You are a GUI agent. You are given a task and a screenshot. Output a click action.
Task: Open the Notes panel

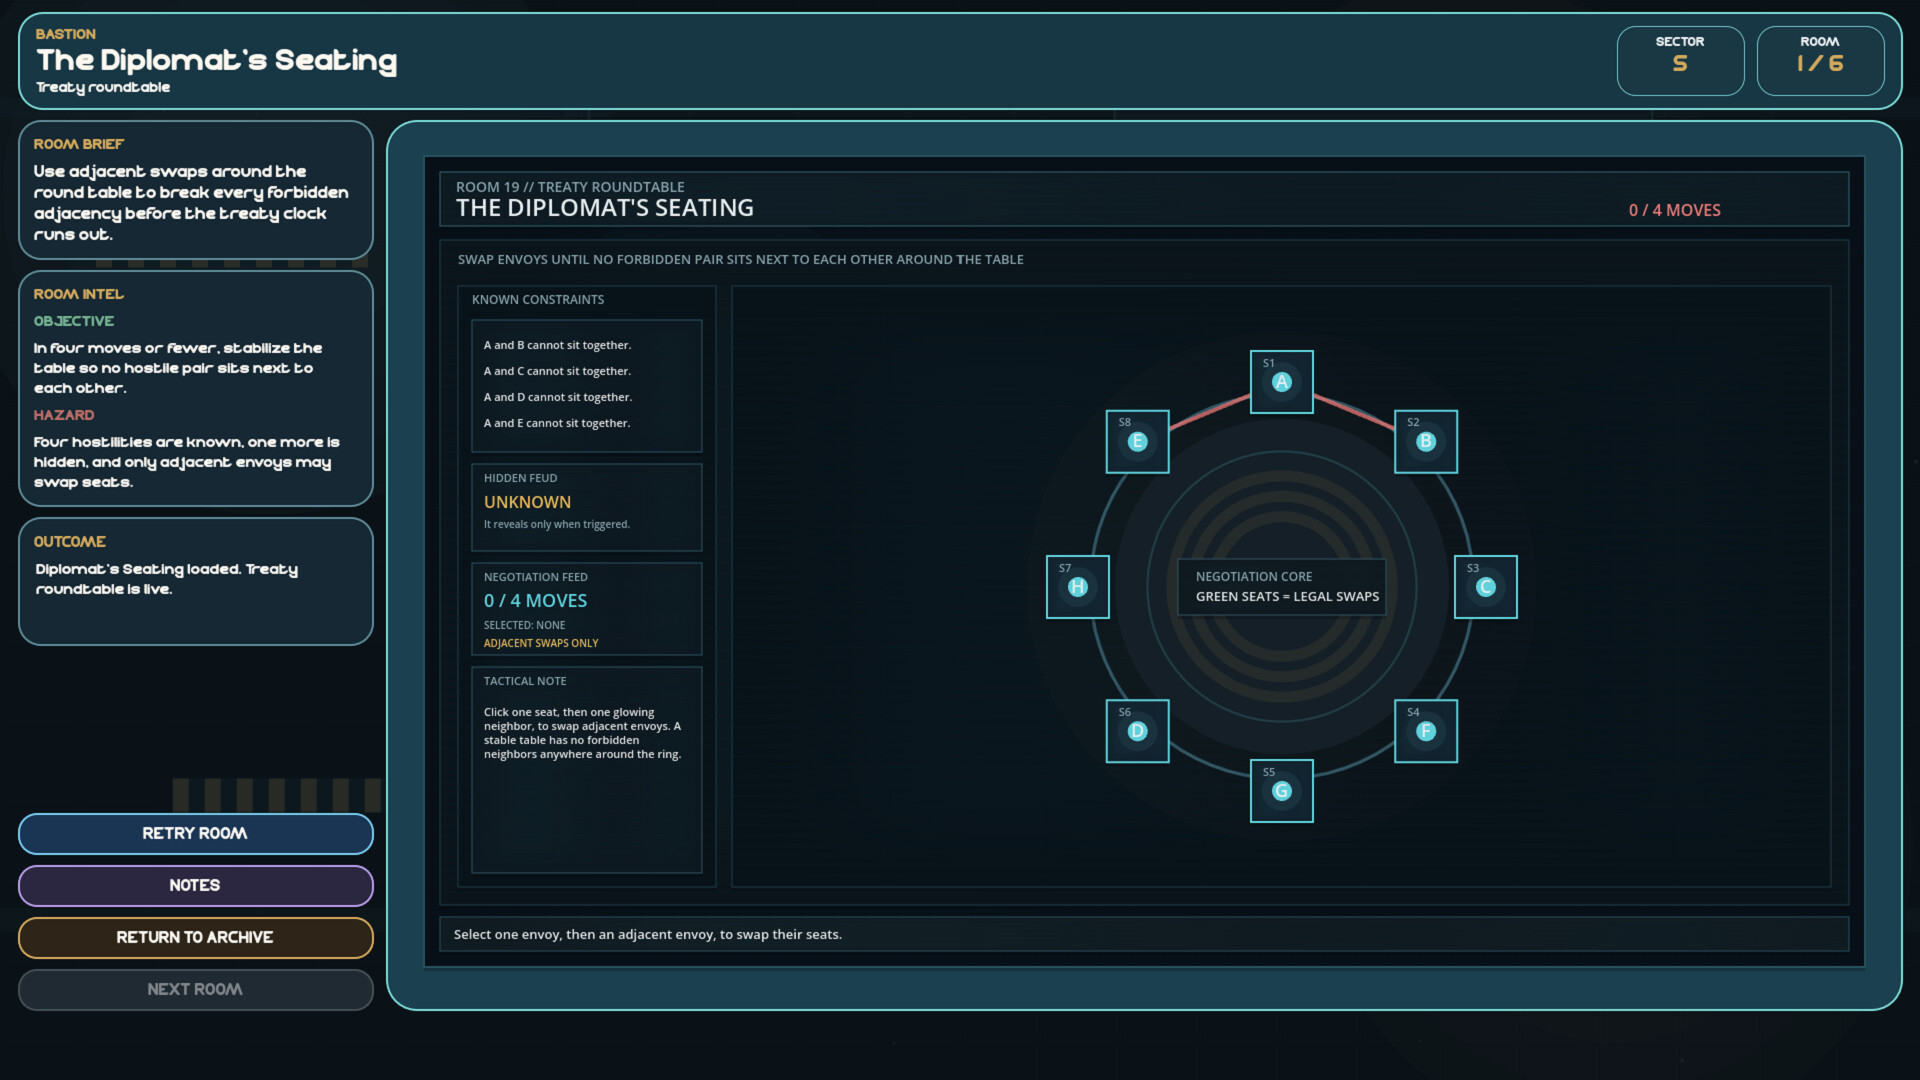click(195, 886)
